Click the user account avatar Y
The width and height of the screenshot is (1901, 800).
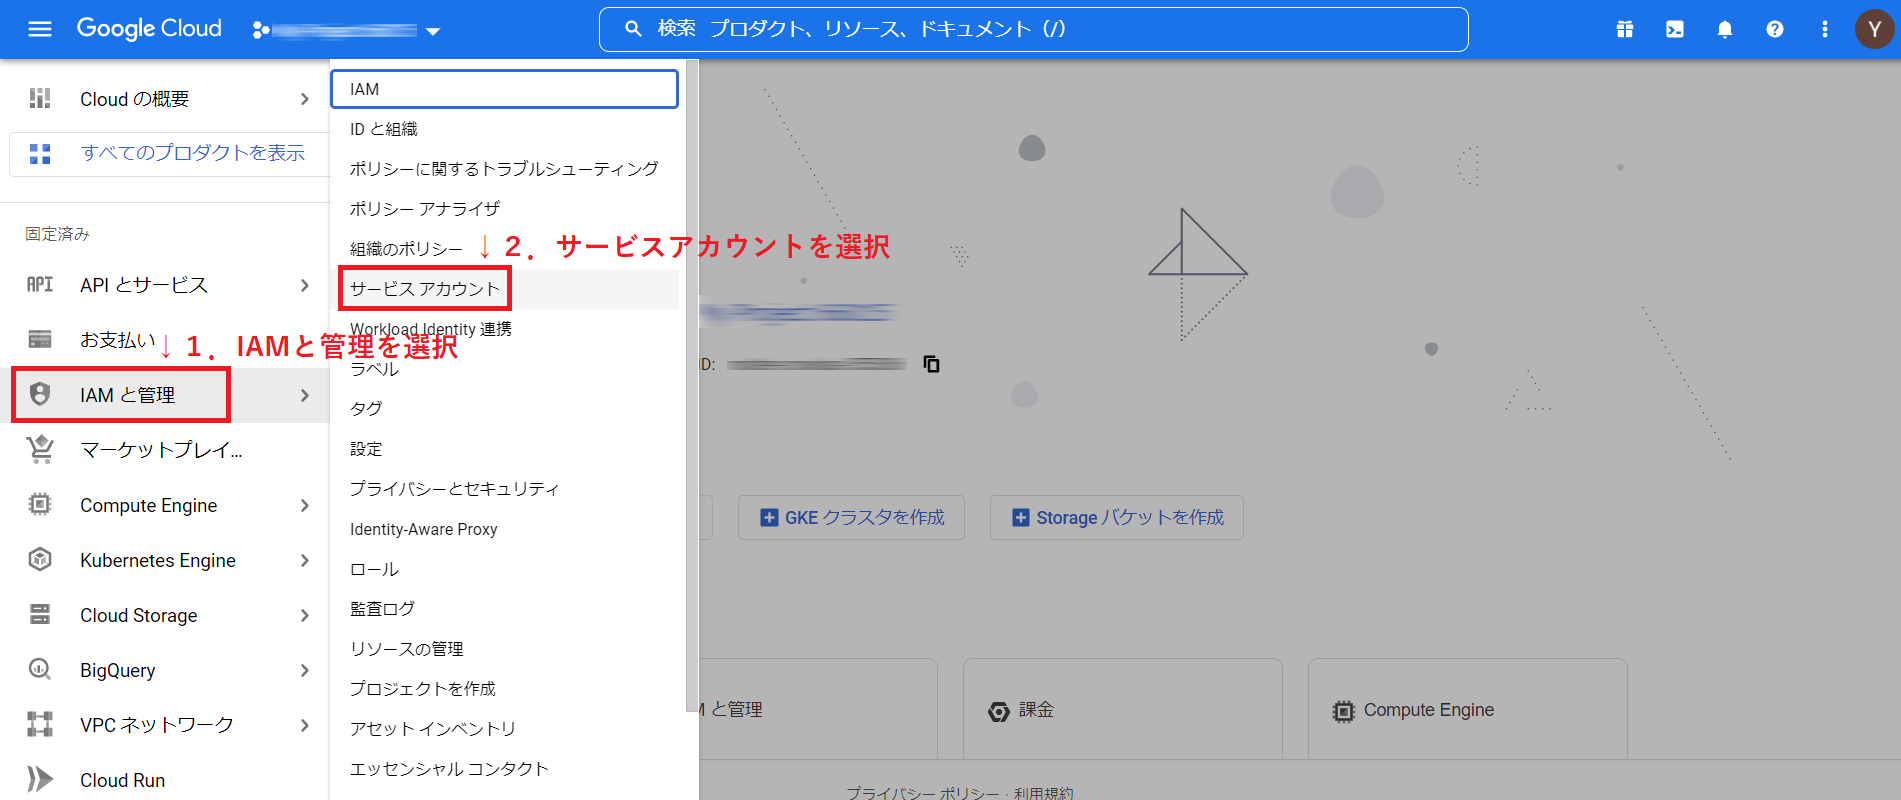tap(1875, 30)
